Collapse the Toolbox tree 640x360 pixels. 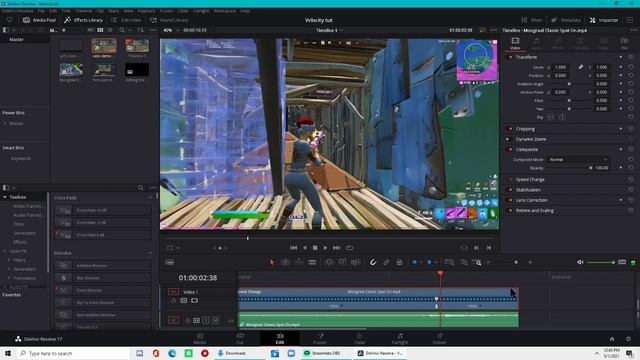5,197
